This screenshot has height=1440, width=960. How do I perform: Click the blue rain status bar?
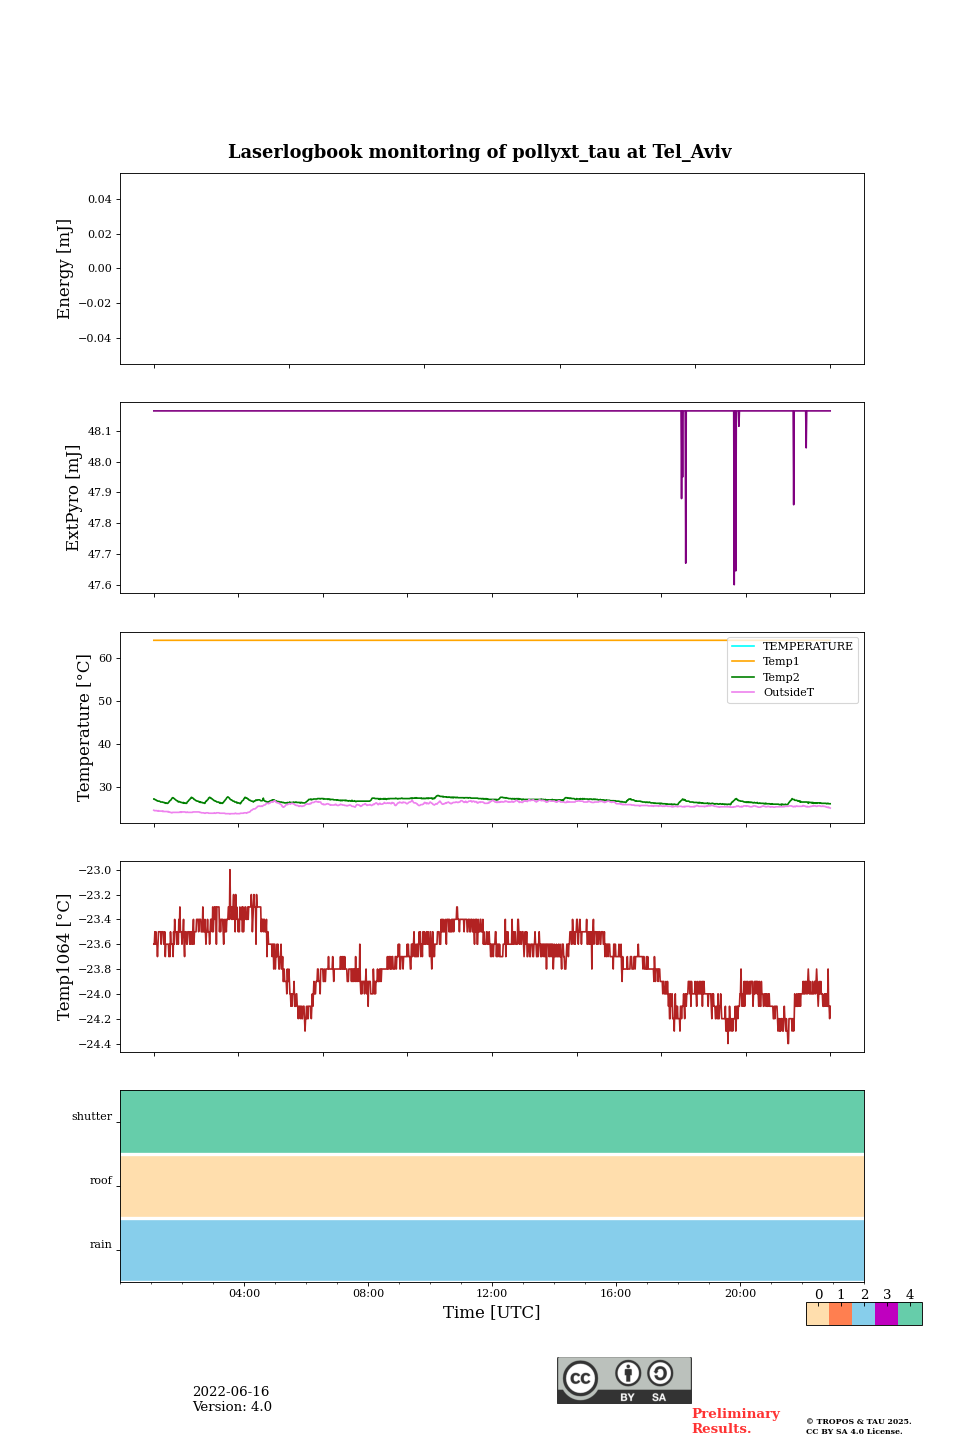pyautogui.click(x=492, y=1250)
